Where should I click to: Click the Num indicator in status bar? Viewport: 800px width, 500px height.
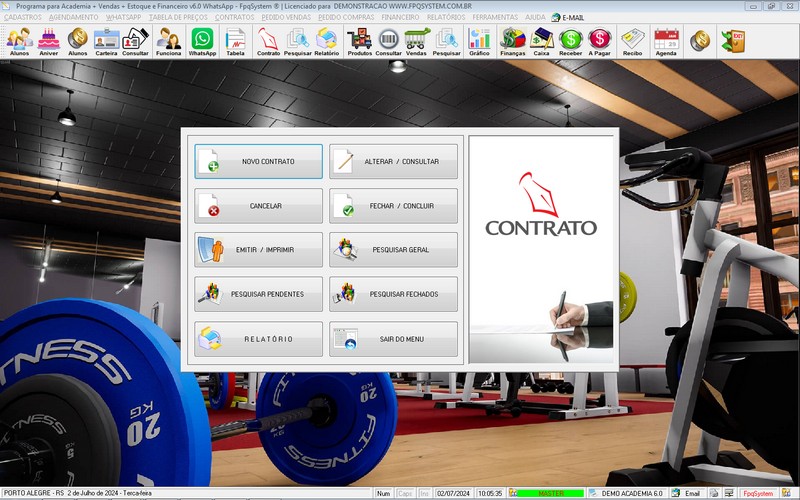click(x=383, y=493)
